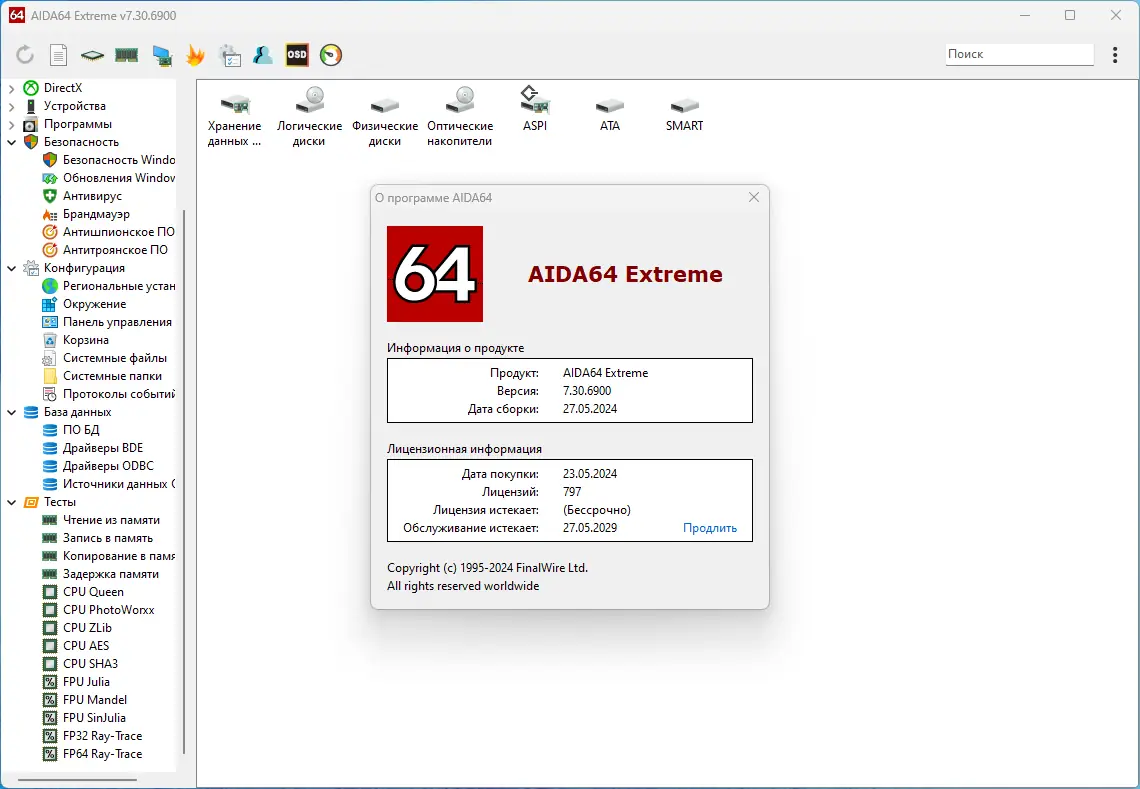Collapse the Тесты tree node

click(11, 502)
